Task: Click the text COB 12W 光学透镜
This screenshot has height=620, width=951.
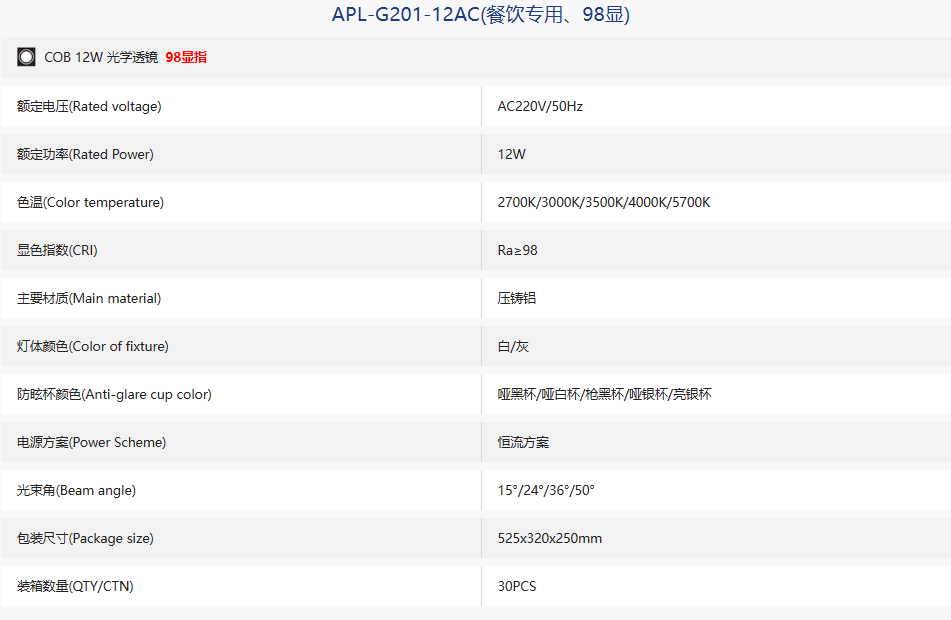Action: pos(101,57)
